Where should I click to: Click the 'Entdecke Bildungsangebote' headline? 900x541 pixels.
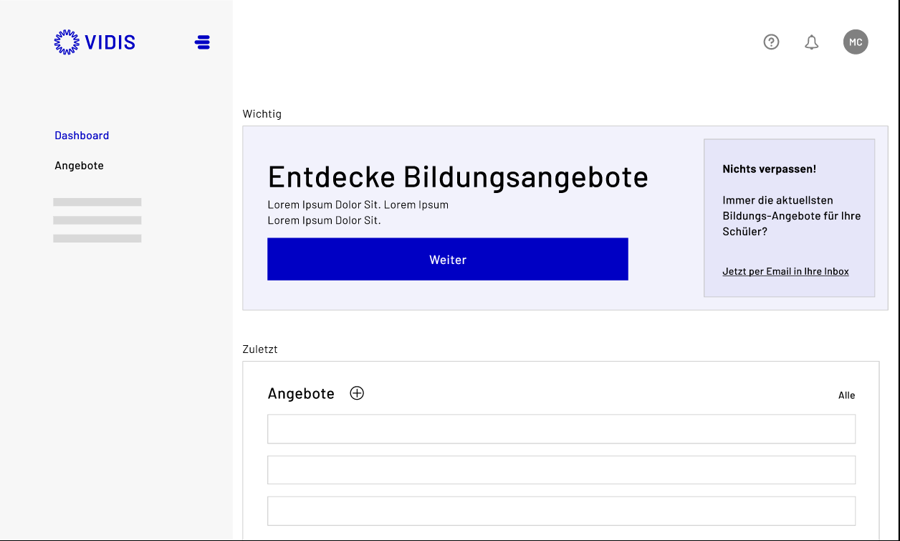(458, 176)
